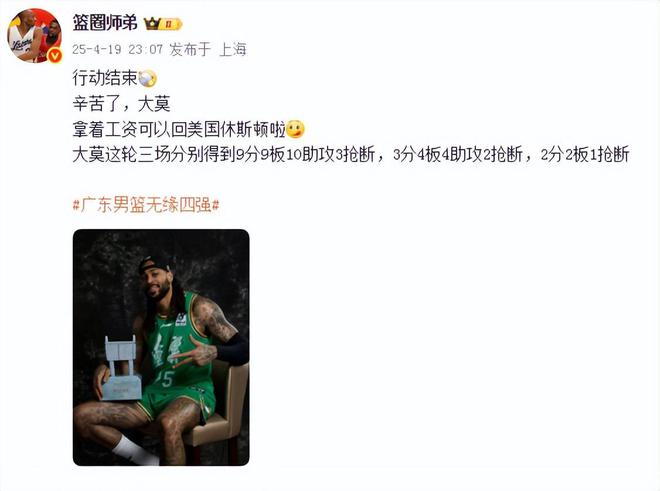This screenshot has height=491, width=660.
Task: Open the username 篮圈师弟
Action: click(x=105, y=23)
